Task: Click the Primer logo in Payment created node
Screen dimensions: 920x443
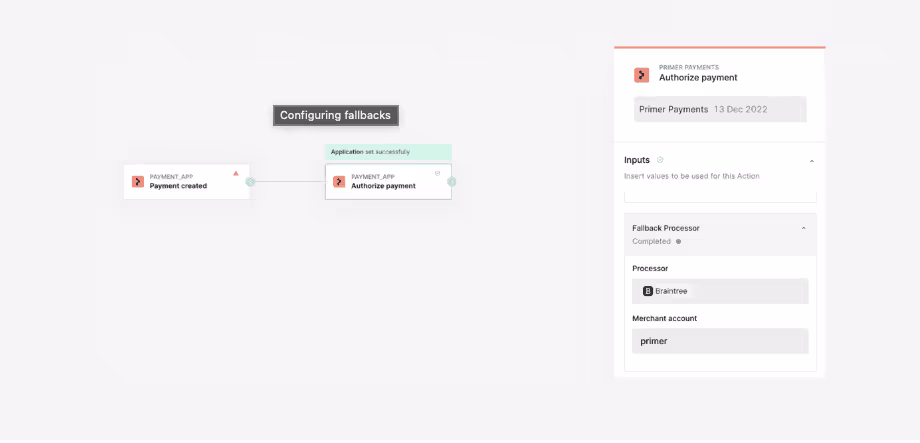Action: (x=138, y=182)
